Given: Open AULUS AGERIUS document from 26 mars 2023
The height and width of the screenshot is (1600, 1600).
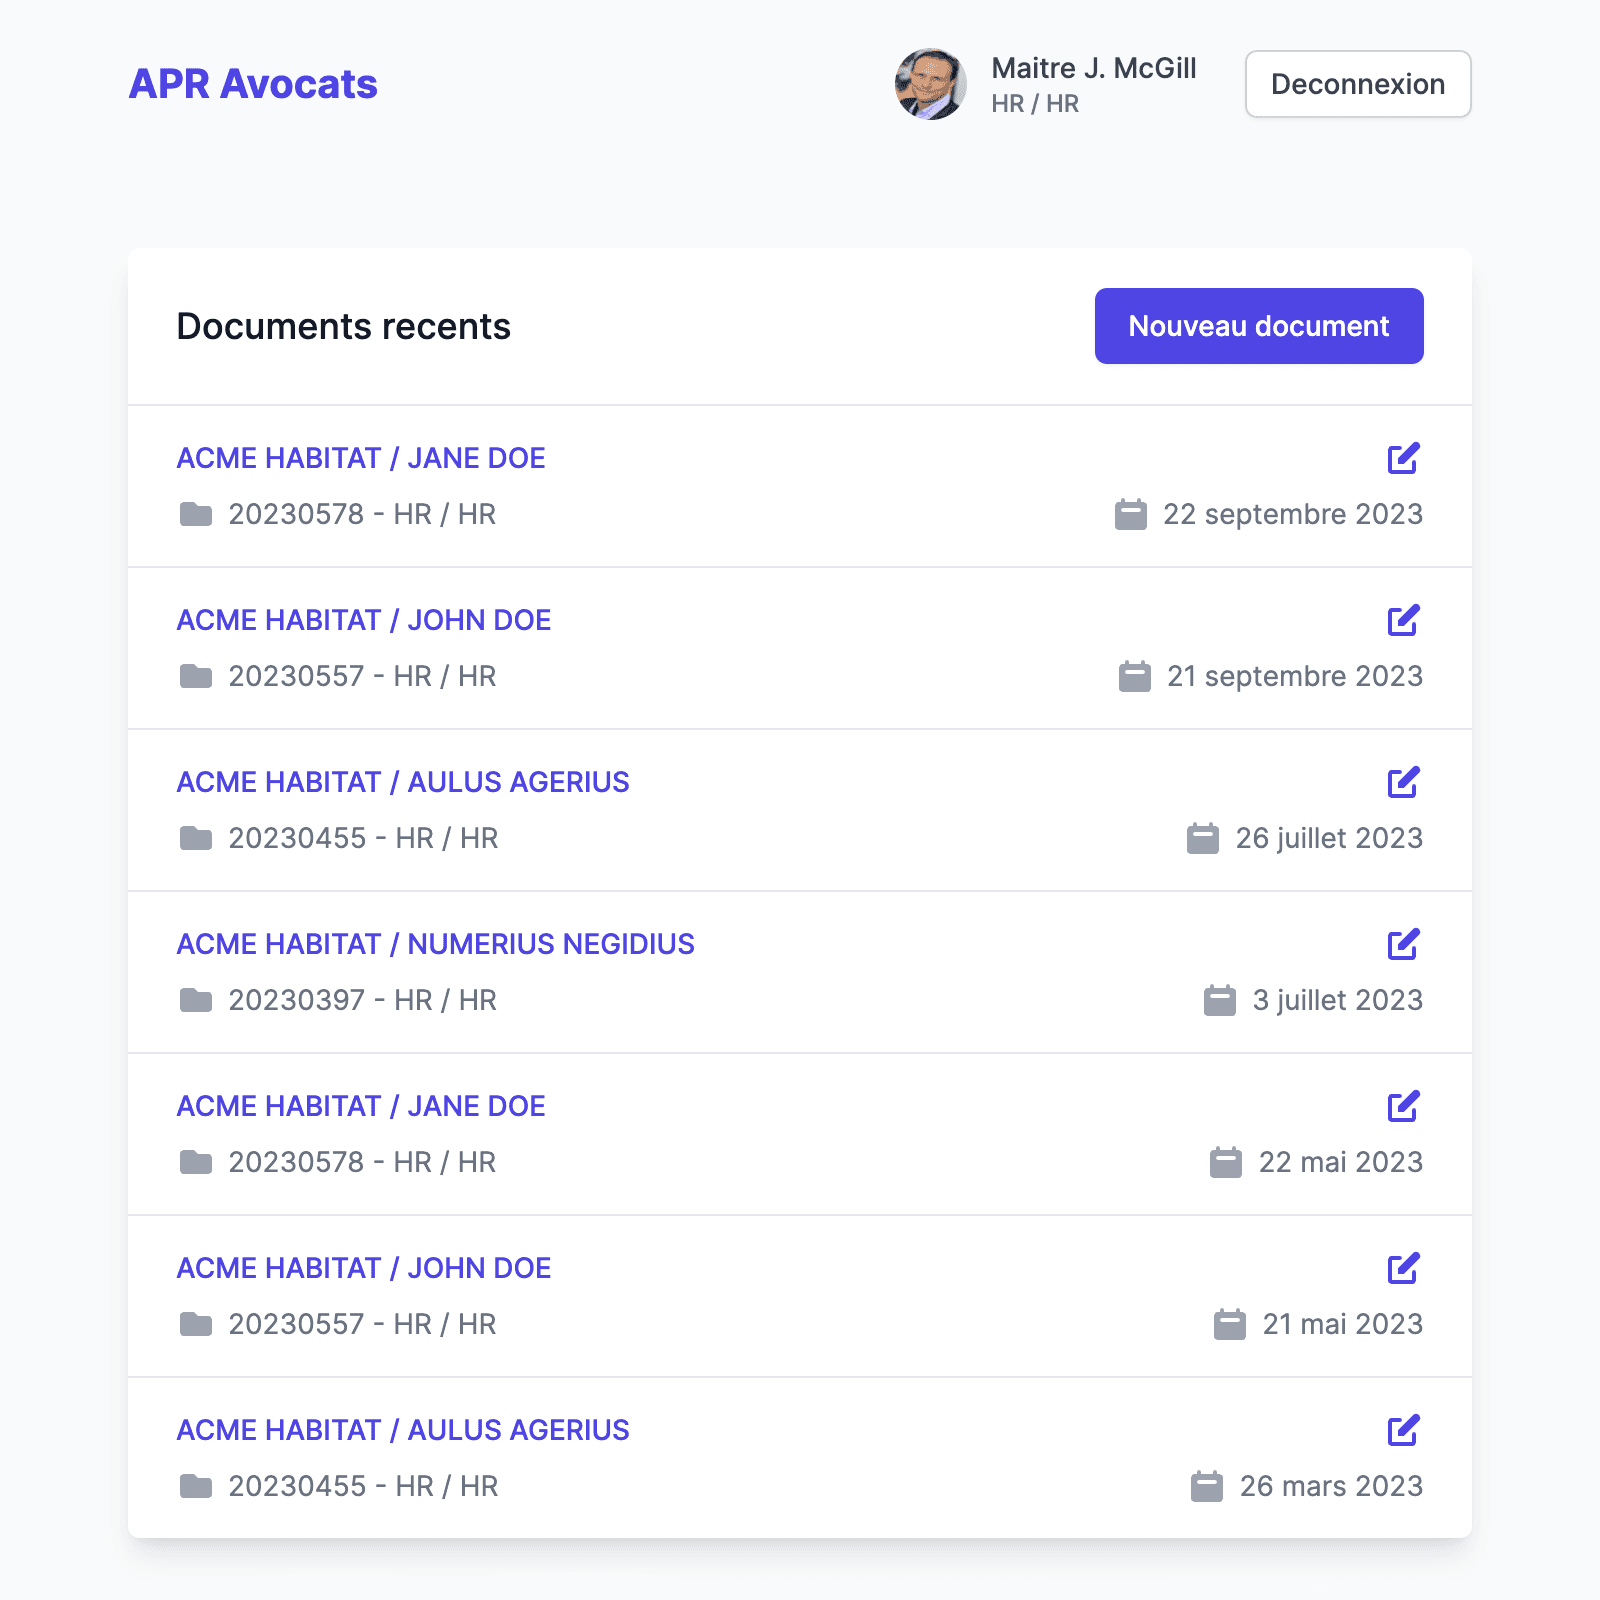Looking at the screenshot, I should pyautogui.click(x=403, y=1430).
